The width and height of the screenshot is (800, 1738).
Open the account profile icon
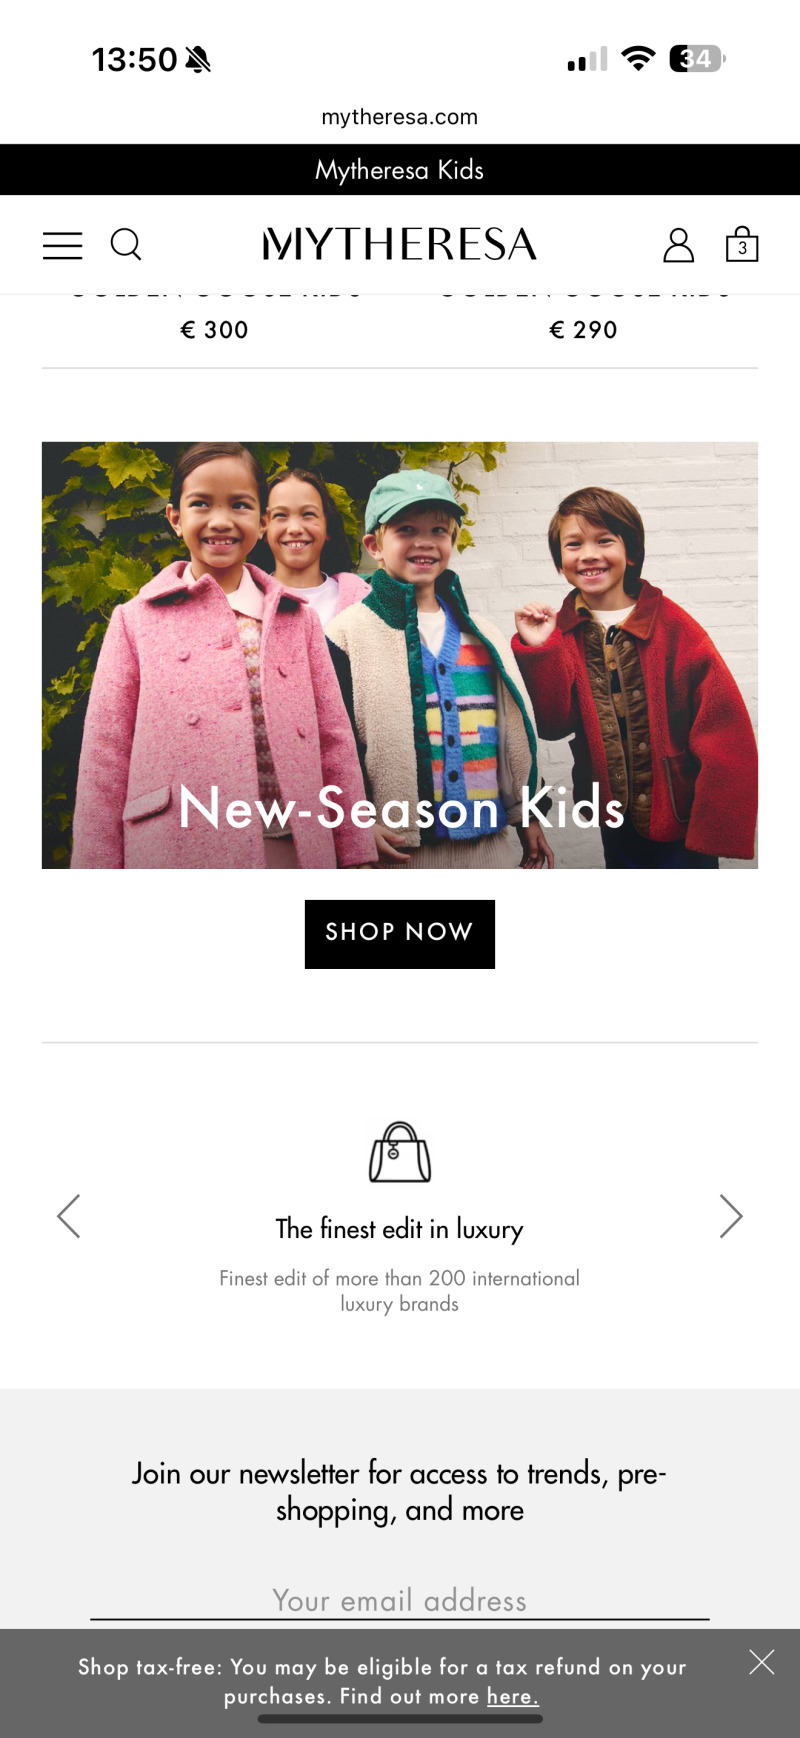tap(678, 244)
